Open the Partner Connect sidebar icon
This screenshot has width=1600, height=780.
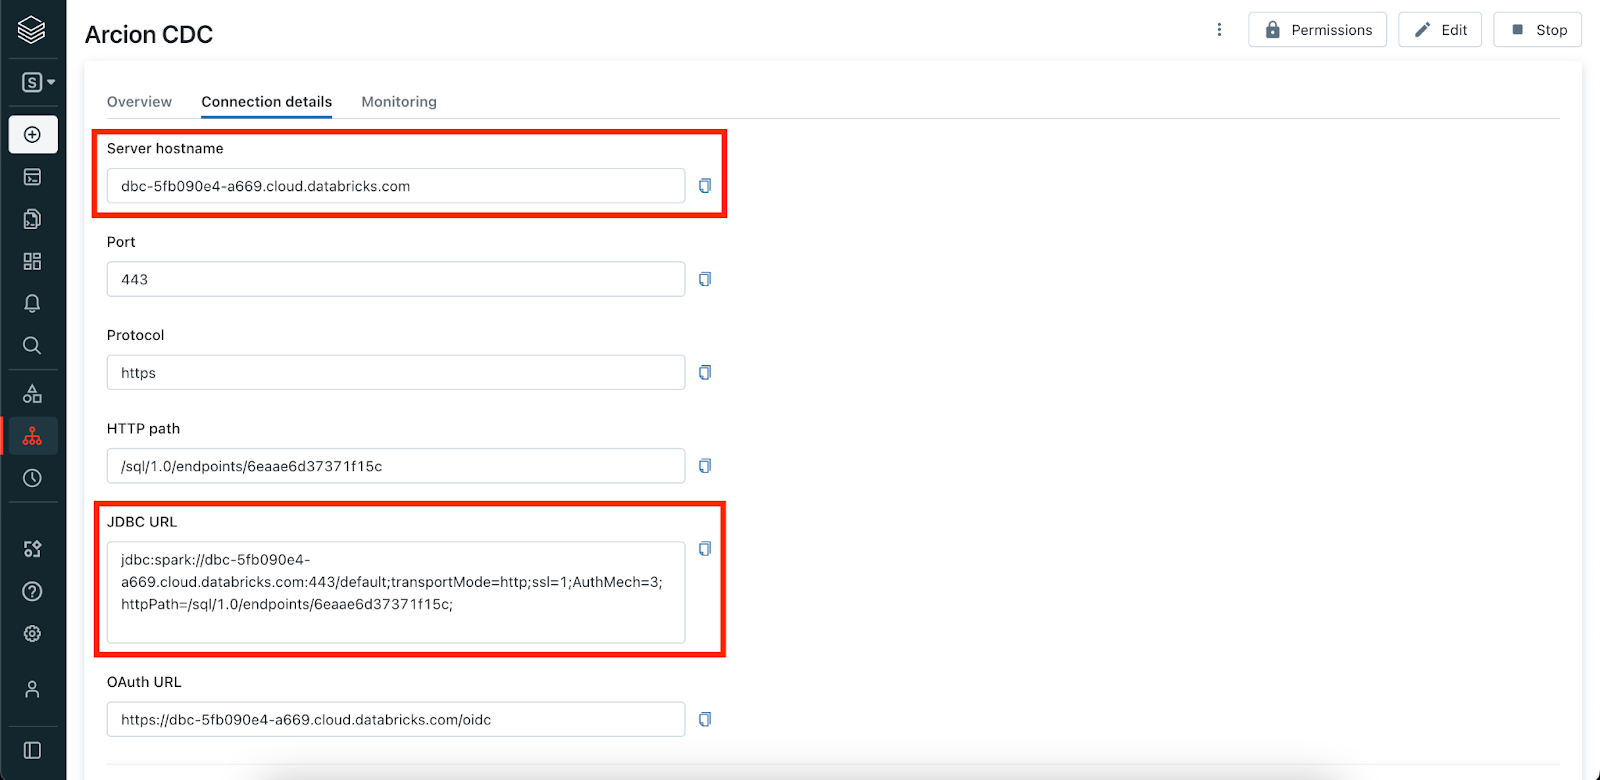pos(32,549)
